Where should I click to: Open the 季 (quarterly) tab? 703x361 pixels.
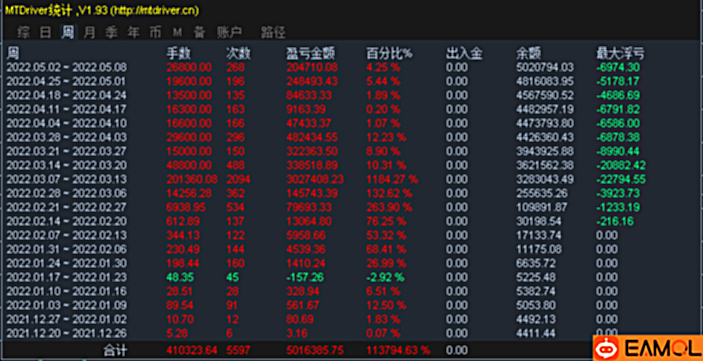click(x=112, y=32)
